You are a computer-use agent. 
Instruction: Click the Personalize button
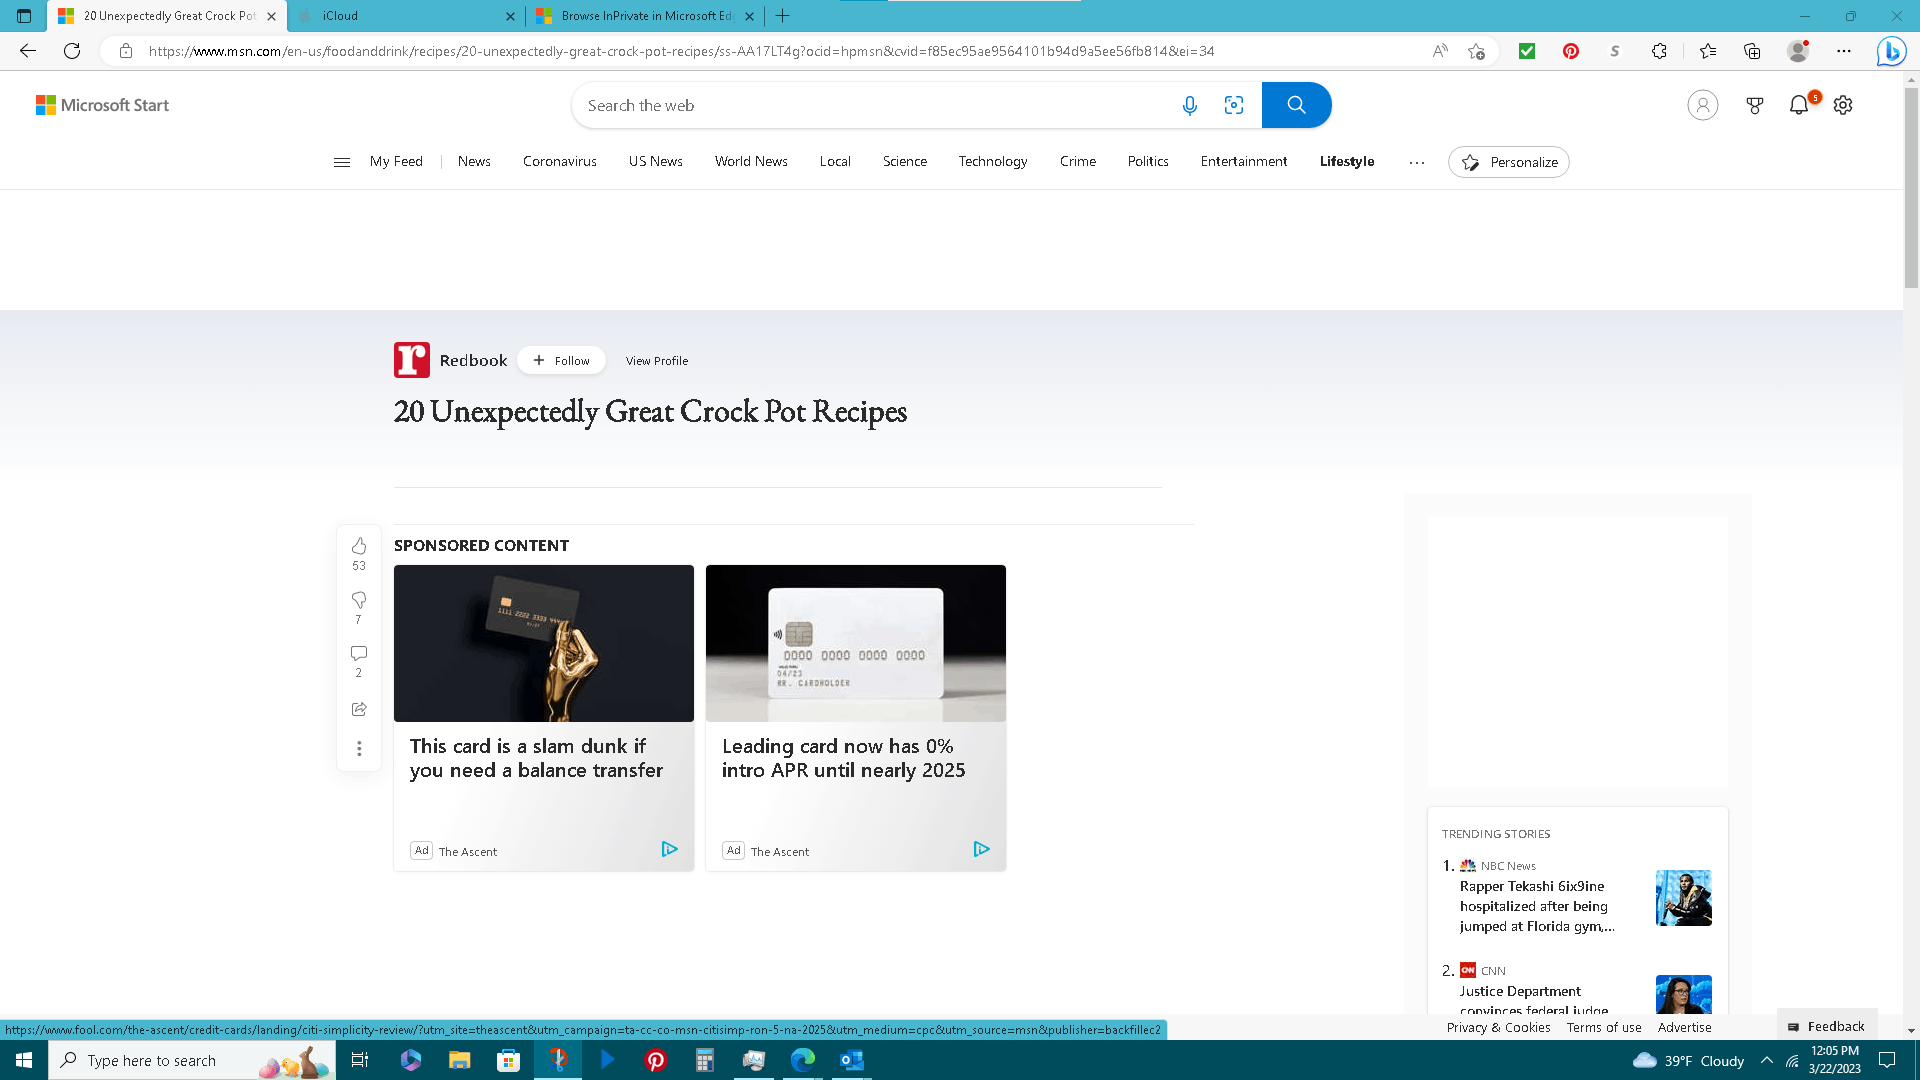click(x=1508, y=162)
